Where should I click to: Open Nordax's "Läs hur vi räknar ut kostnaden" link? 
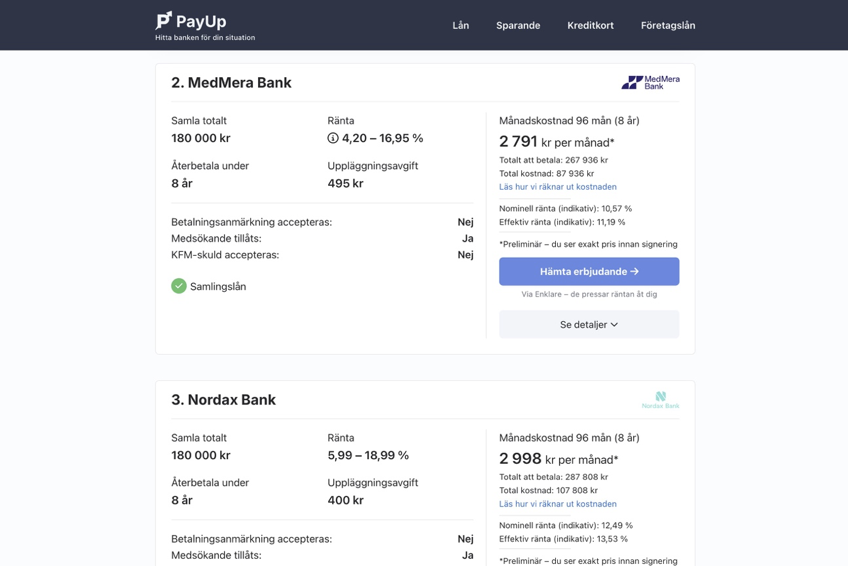point(558,504)
